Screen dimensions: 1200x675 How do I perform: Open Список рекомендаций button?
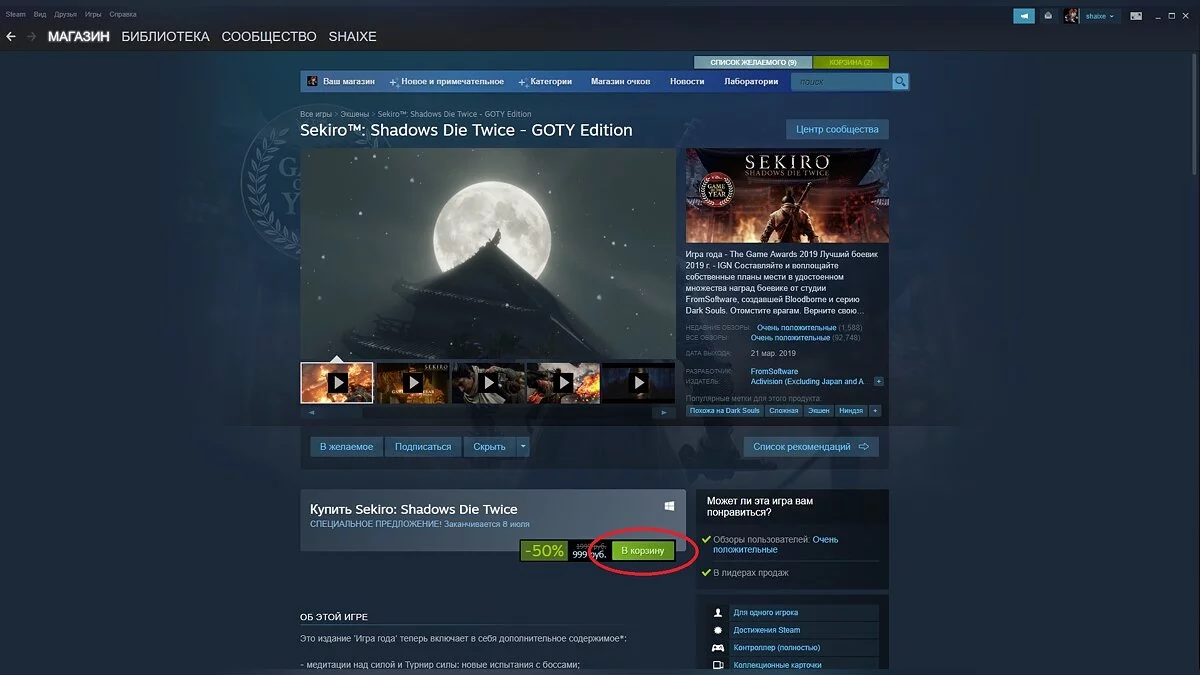click(811, 446)
